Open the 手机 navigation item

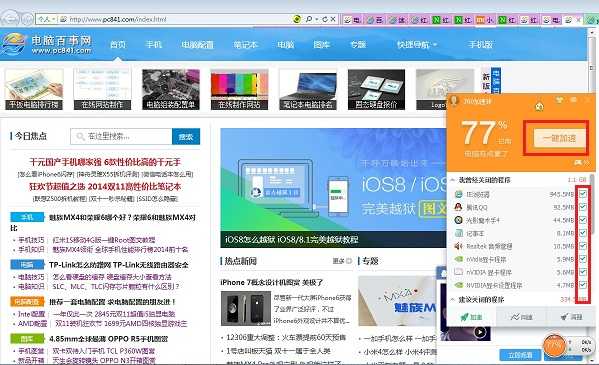[154, 45]
